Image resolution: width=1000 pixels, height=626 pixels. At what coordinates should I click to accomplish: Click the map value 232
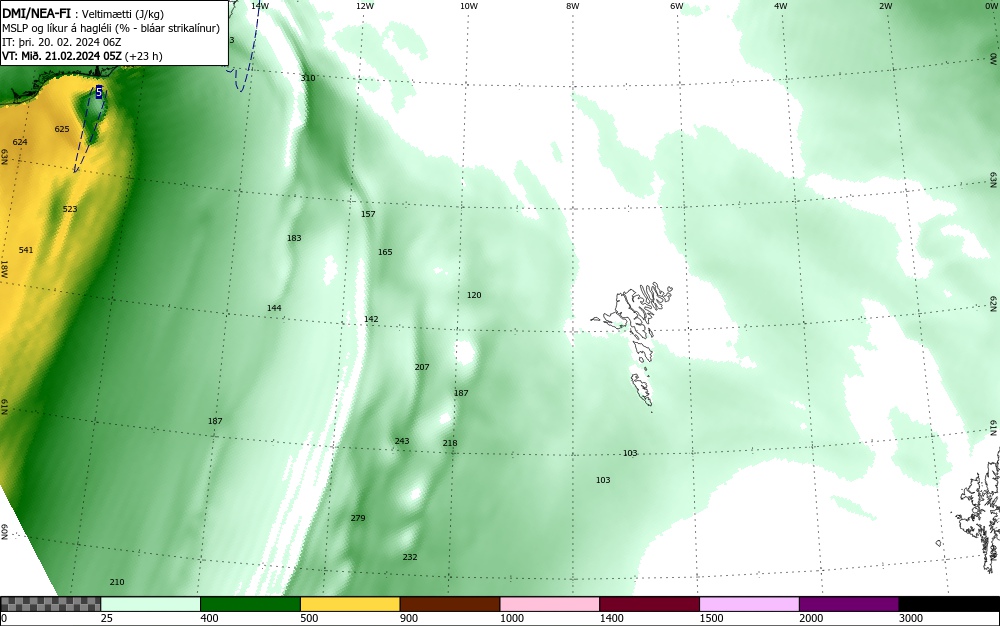[x=409, y=557]
